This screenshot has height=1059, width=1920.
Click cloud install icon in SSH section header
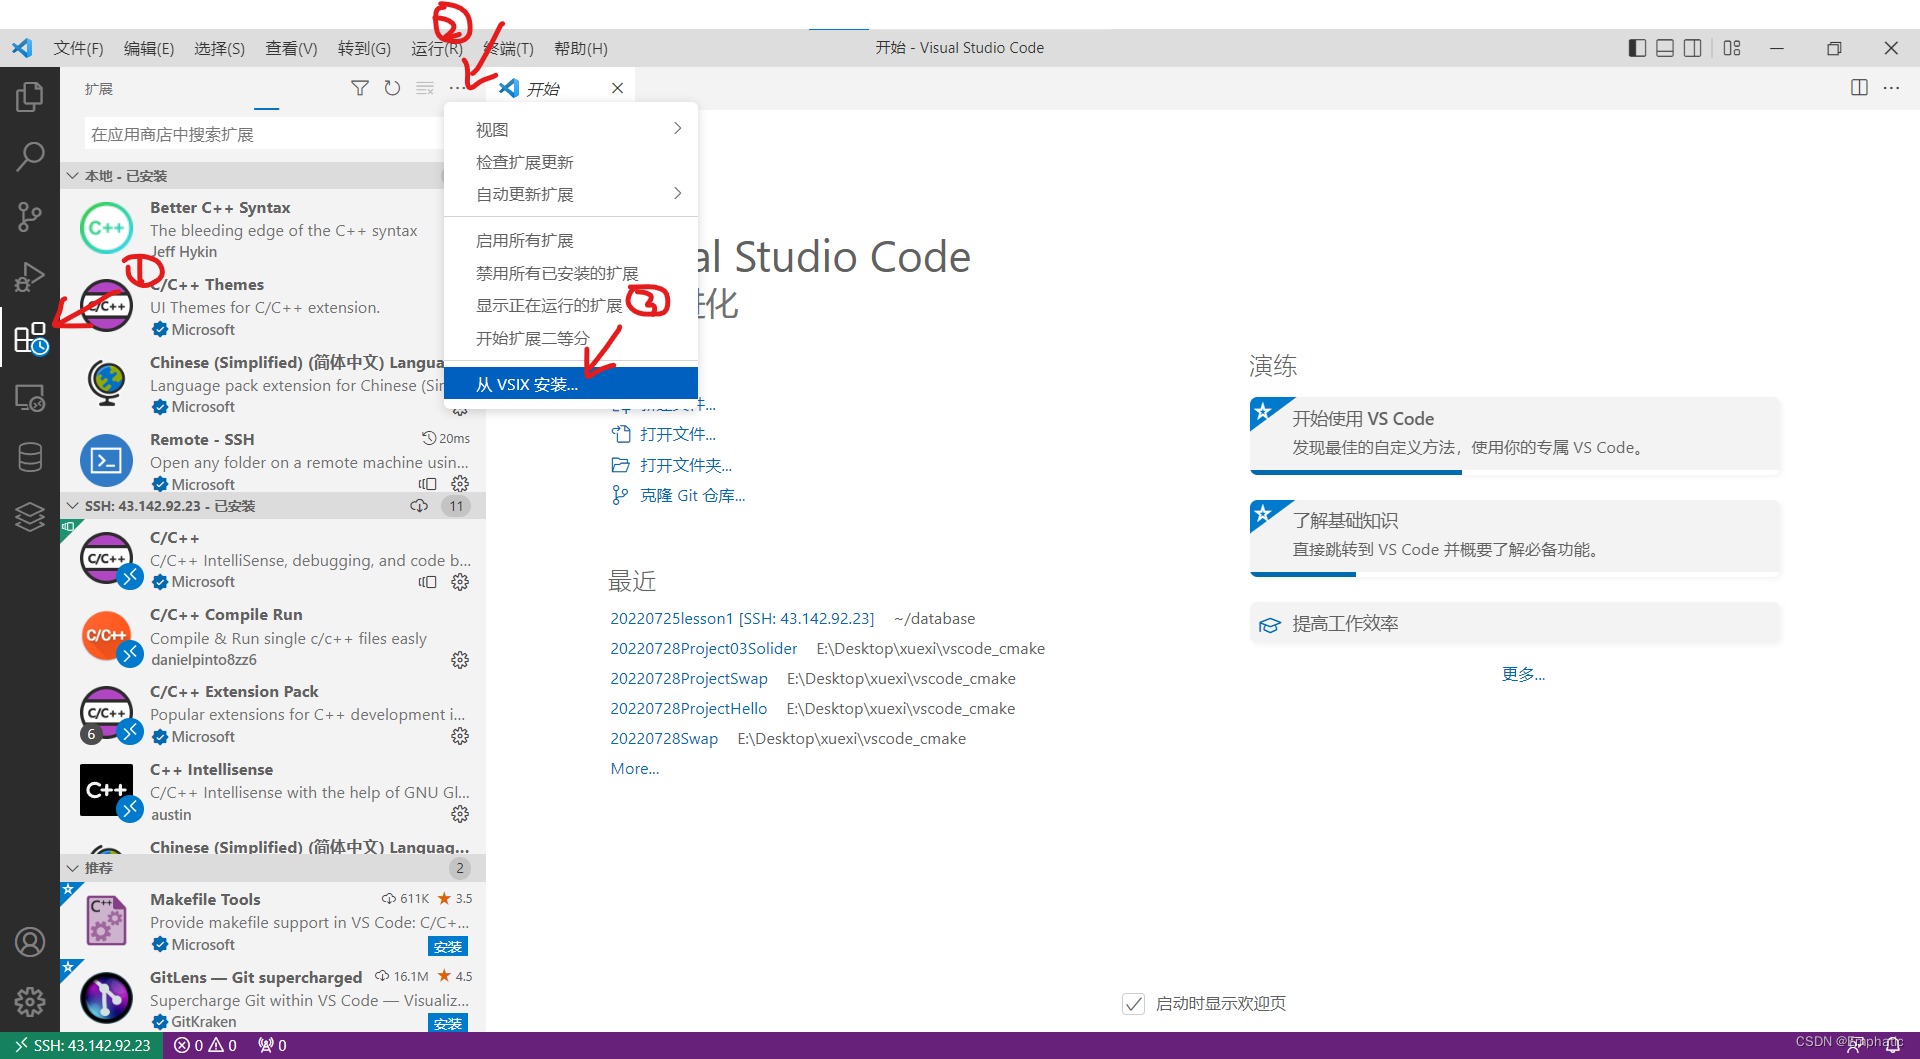pyautogui.click(x=419, y=506)
